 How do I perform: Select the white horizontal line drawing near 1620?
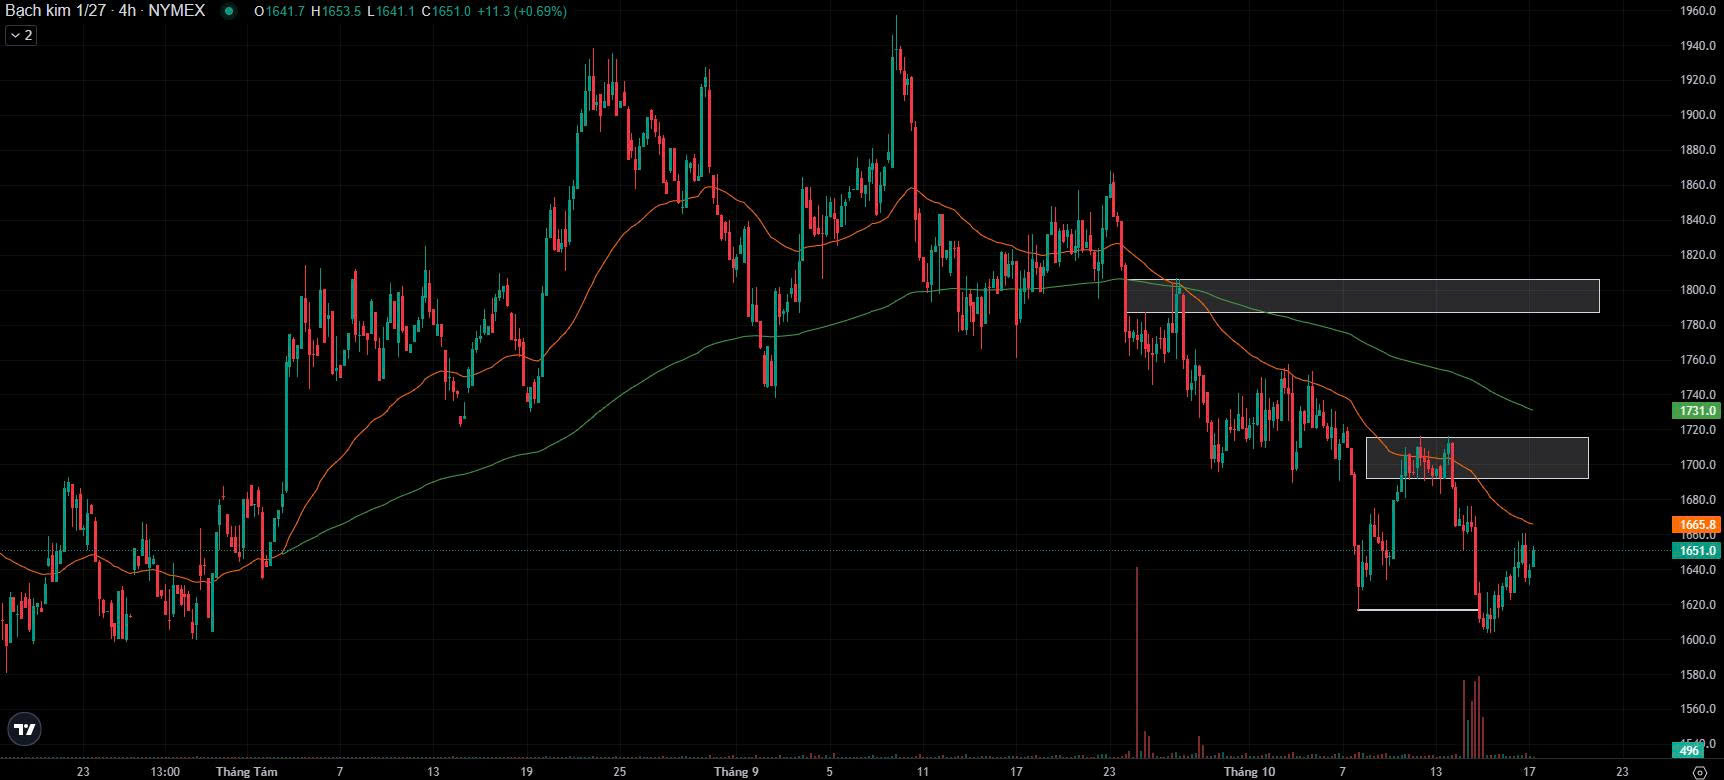pos(1418,609)
